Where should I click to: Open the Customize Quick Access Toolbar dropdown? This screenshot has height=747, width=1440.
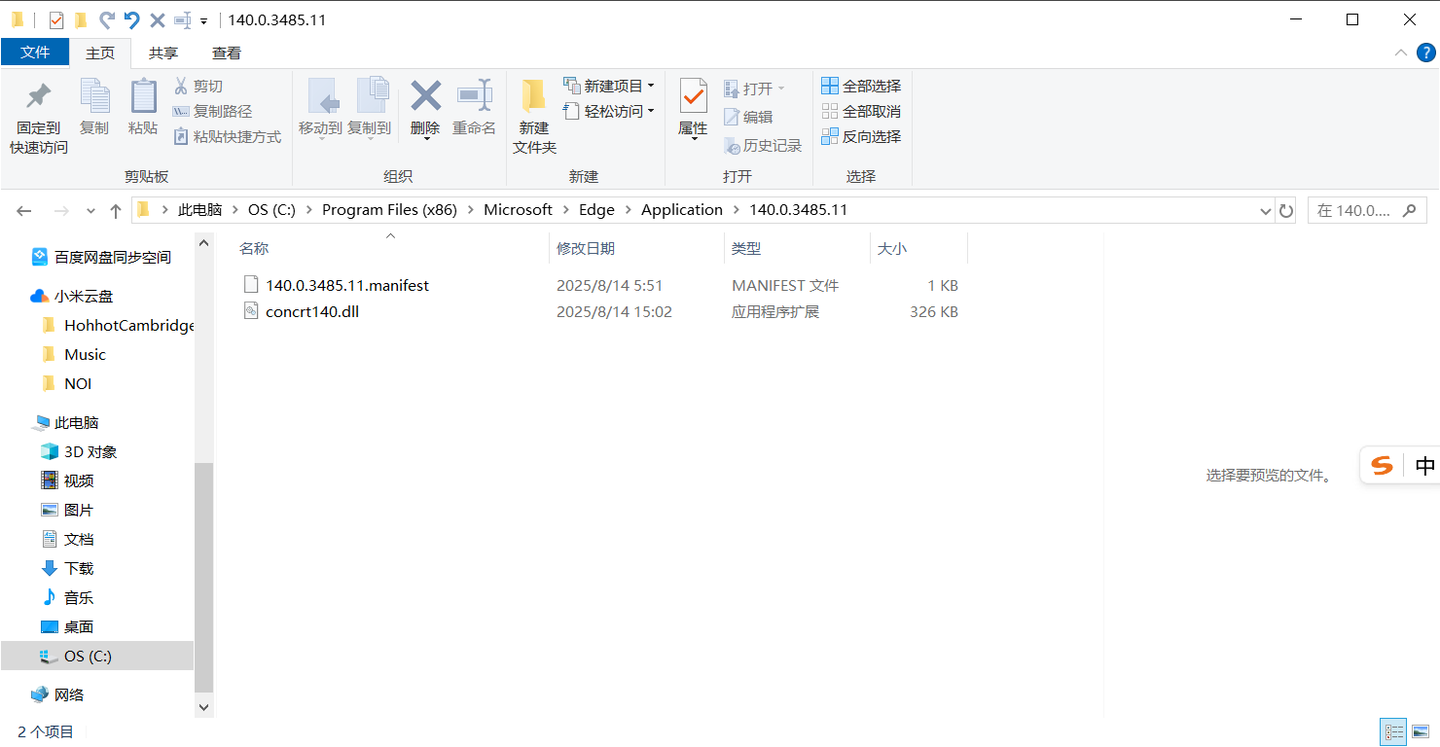pyautogui.click(x=203, y=20)
